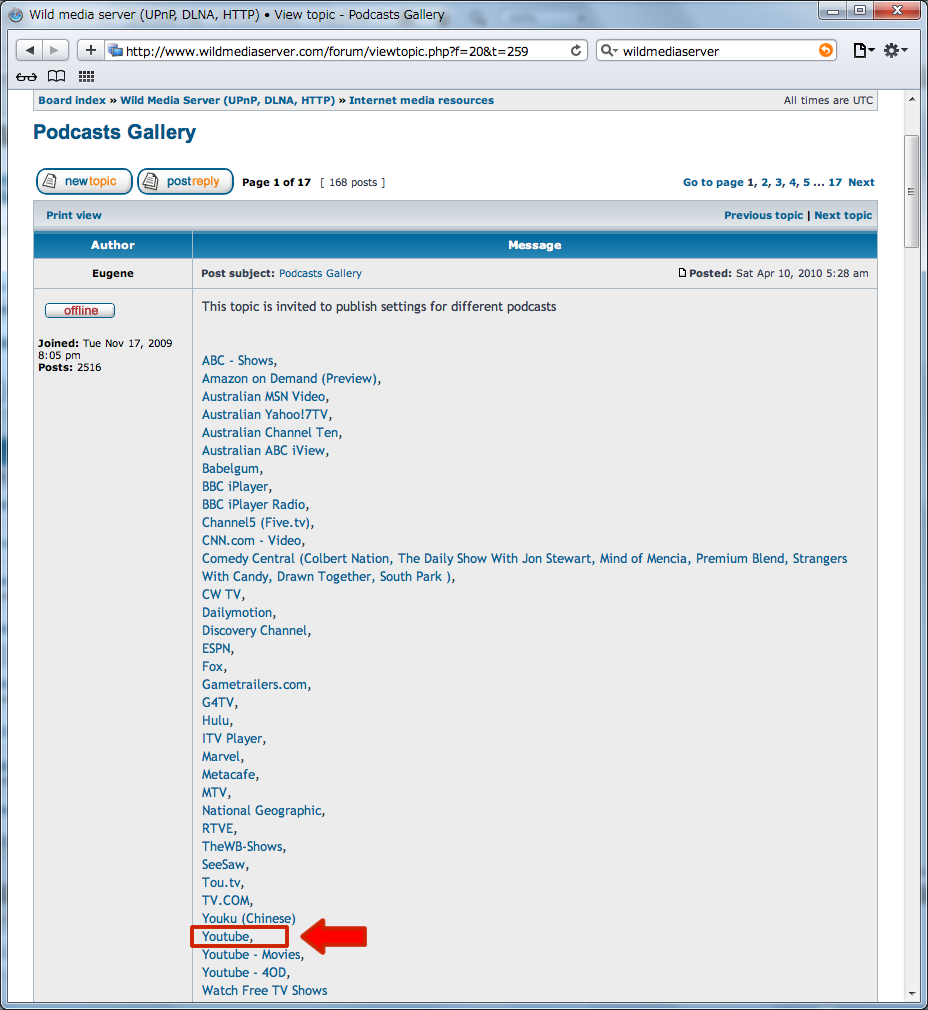Click the wildmediaserver search field

click(718, 51)
